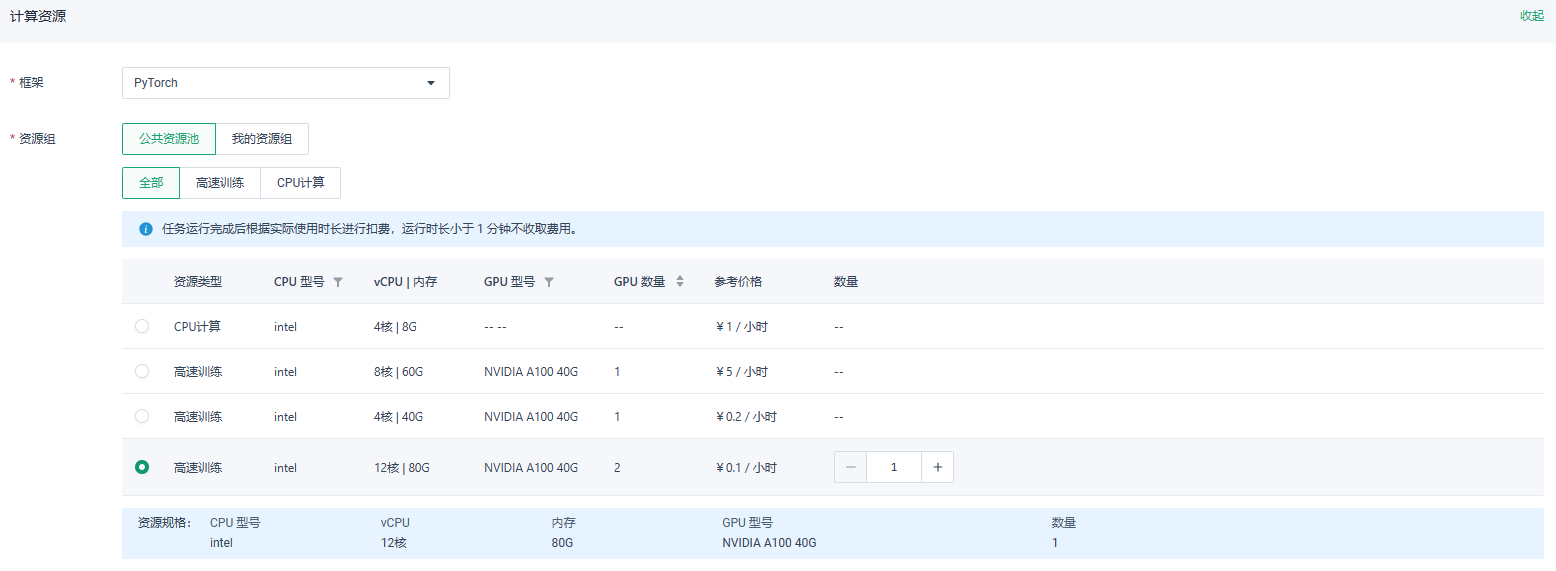Increase quantity with the plus button
This screenshot has width=1556, height=571.
937,467
